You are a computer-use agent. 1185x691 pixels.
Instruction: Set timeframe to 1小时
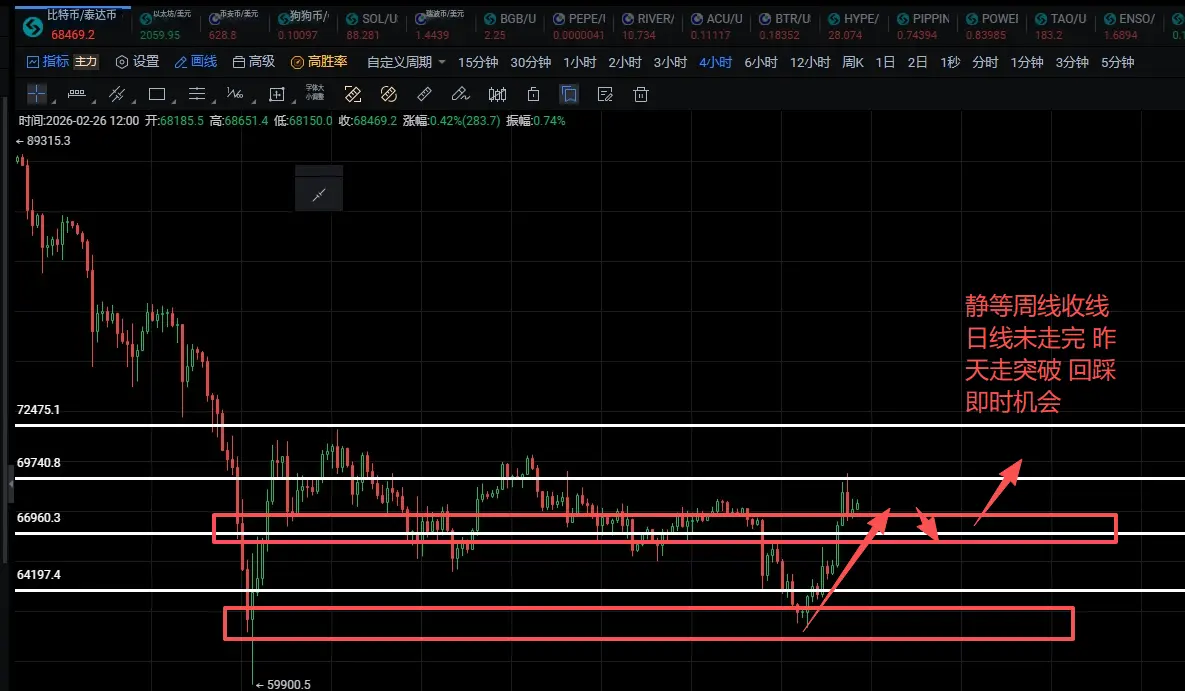[580, 62]
